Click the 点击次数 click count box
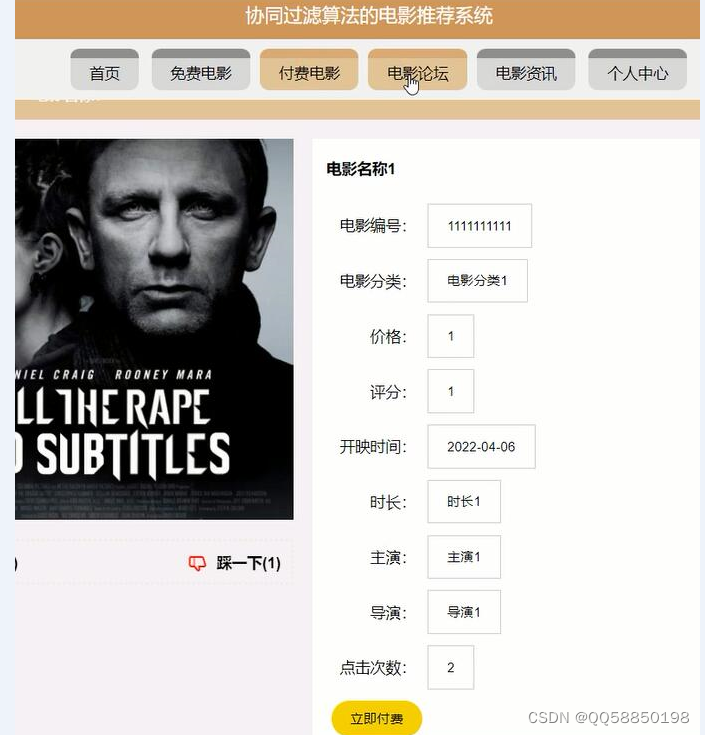Screen dimensions: 705x735 click(450, 668)
